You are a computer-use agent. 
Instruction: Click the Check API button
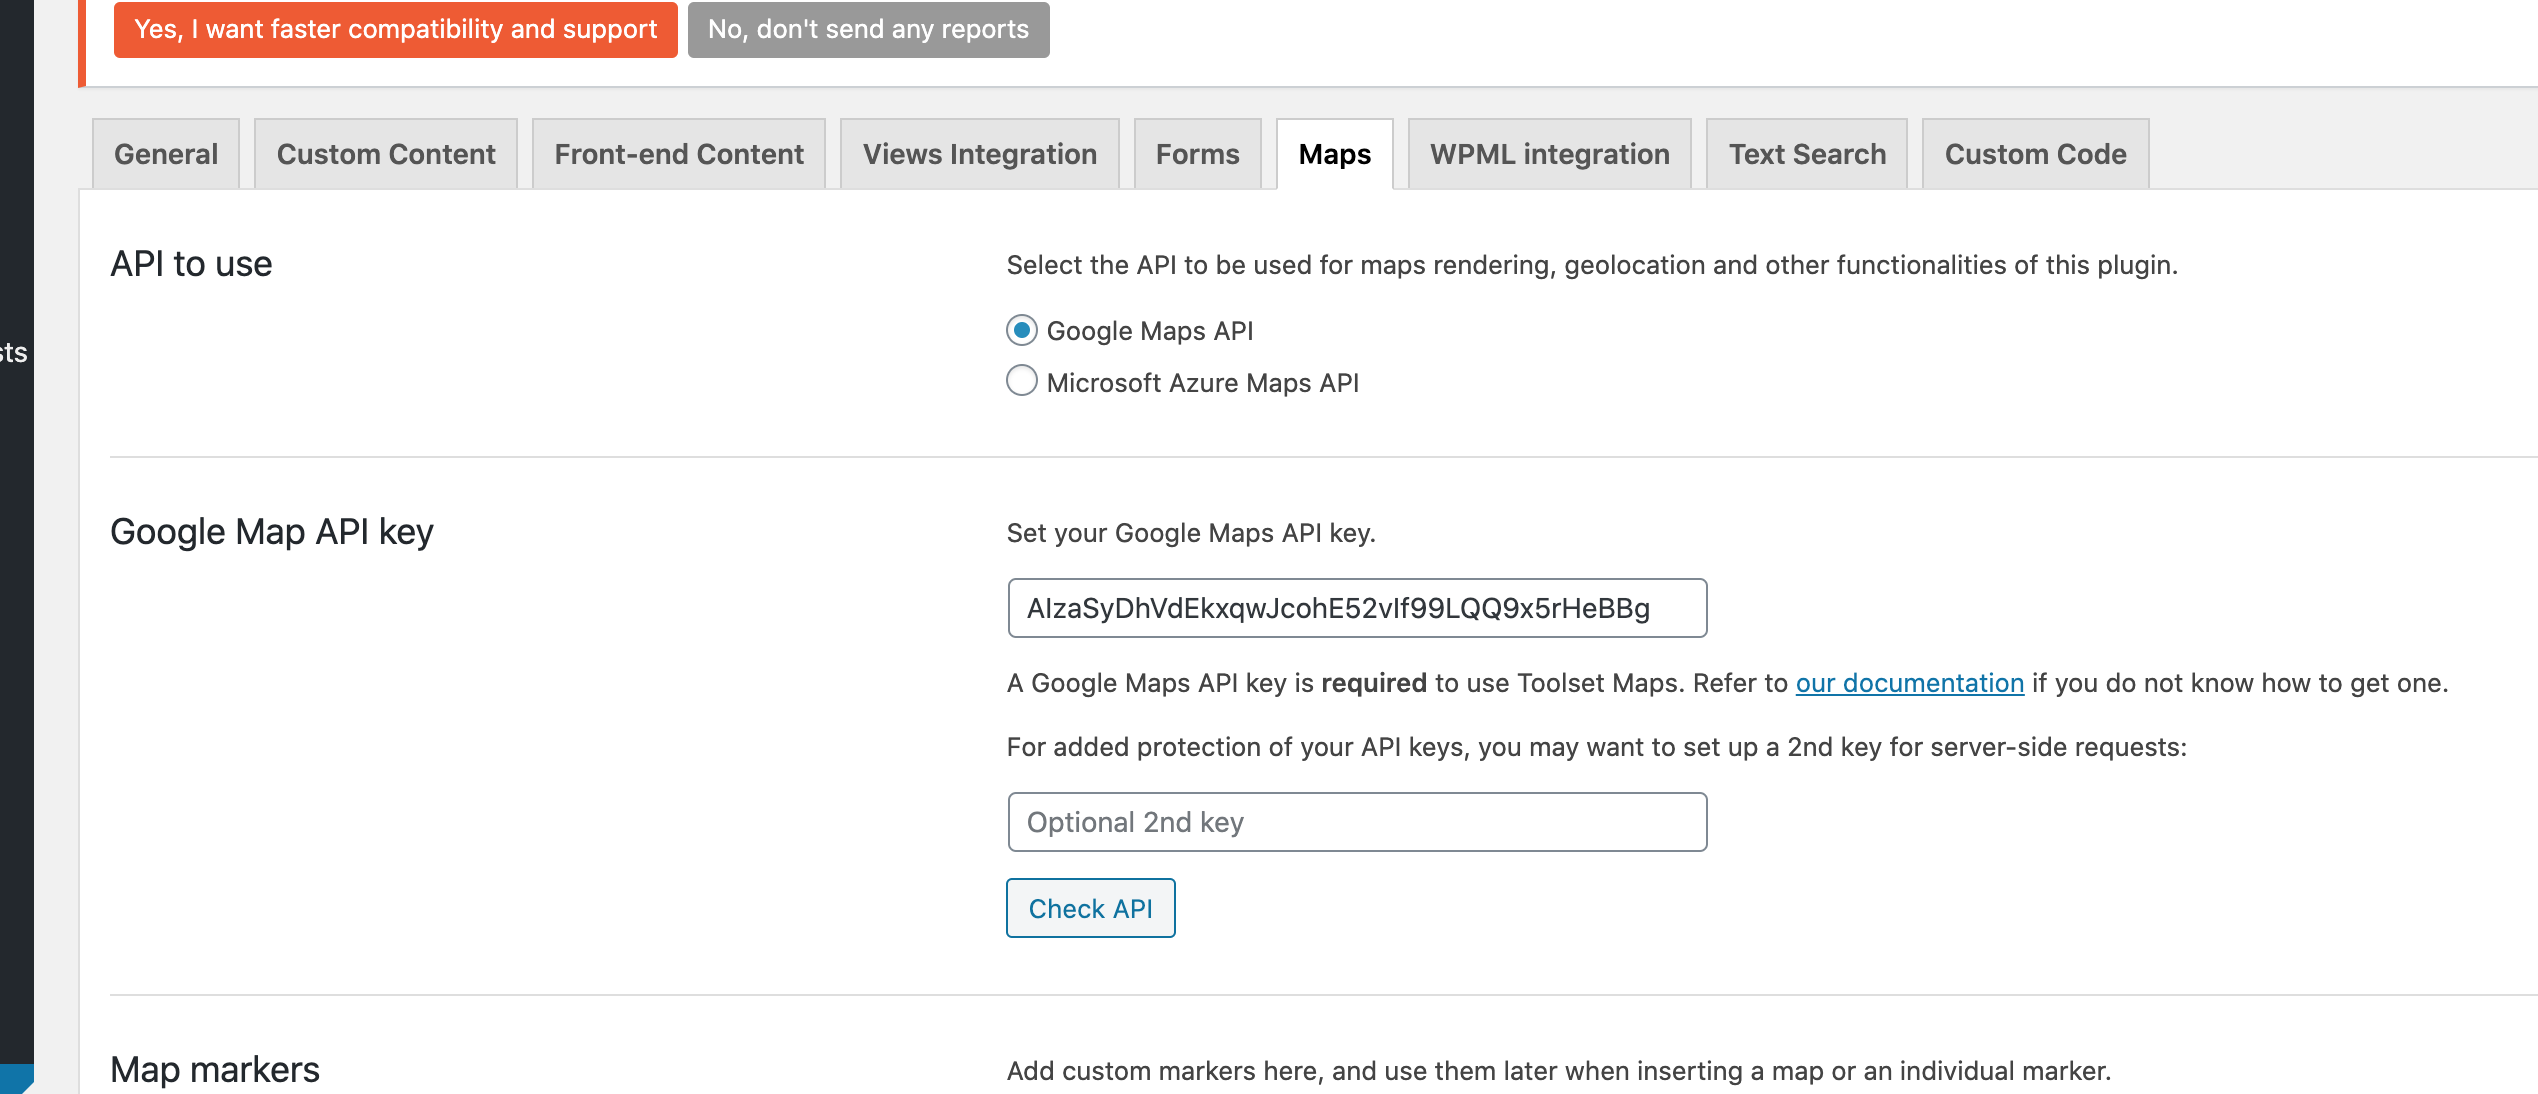click(1091, 908)
